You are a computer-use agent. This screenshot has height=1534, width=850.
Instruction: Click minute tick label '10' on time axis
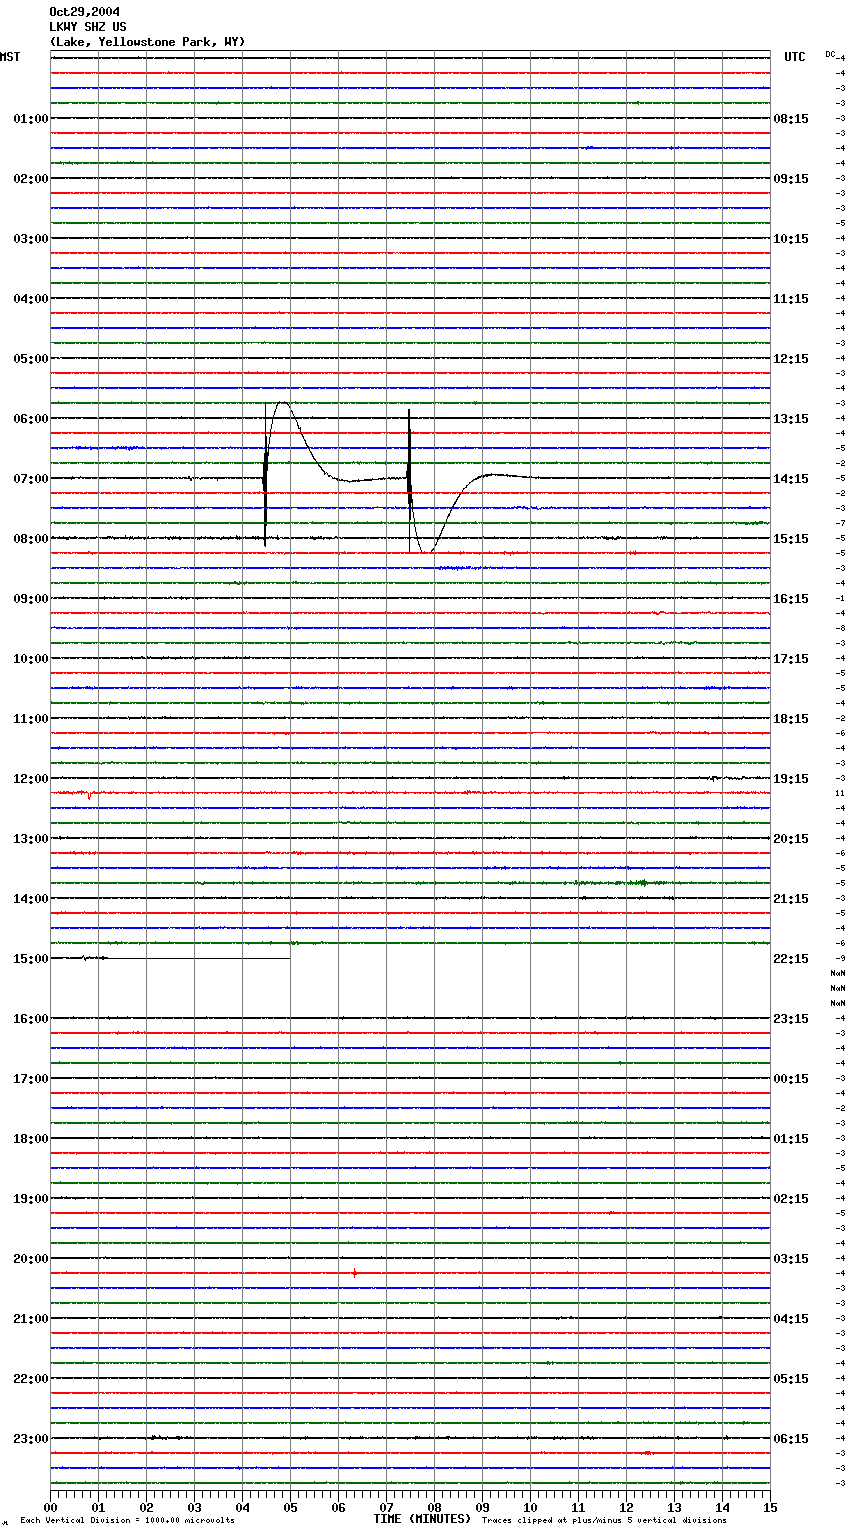(x=531, y=1507)
